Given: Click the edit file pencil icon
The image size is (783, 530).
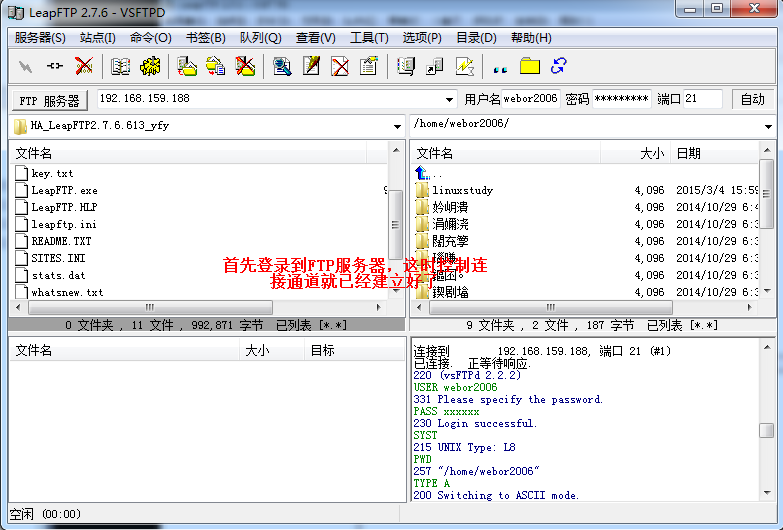Looking at the screenshot, I should coord(311,66).
